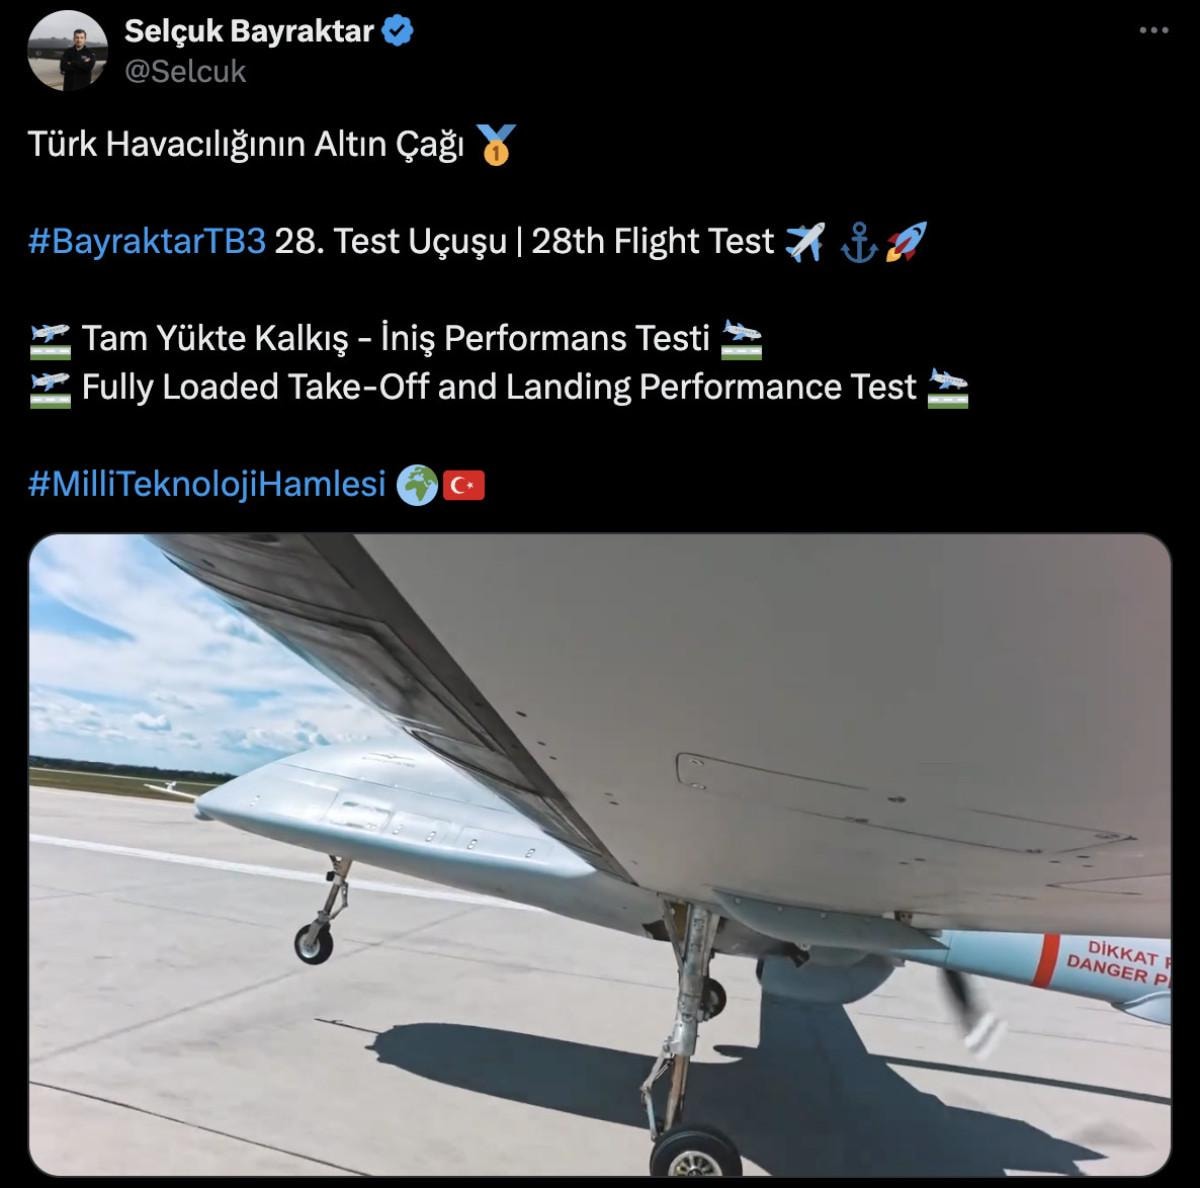Screen dimensions: 1200x1188
Task: Open the #MilliTeknolojiHamlesi hashtag
Action: pyautogui.click(x=207, y=484)
